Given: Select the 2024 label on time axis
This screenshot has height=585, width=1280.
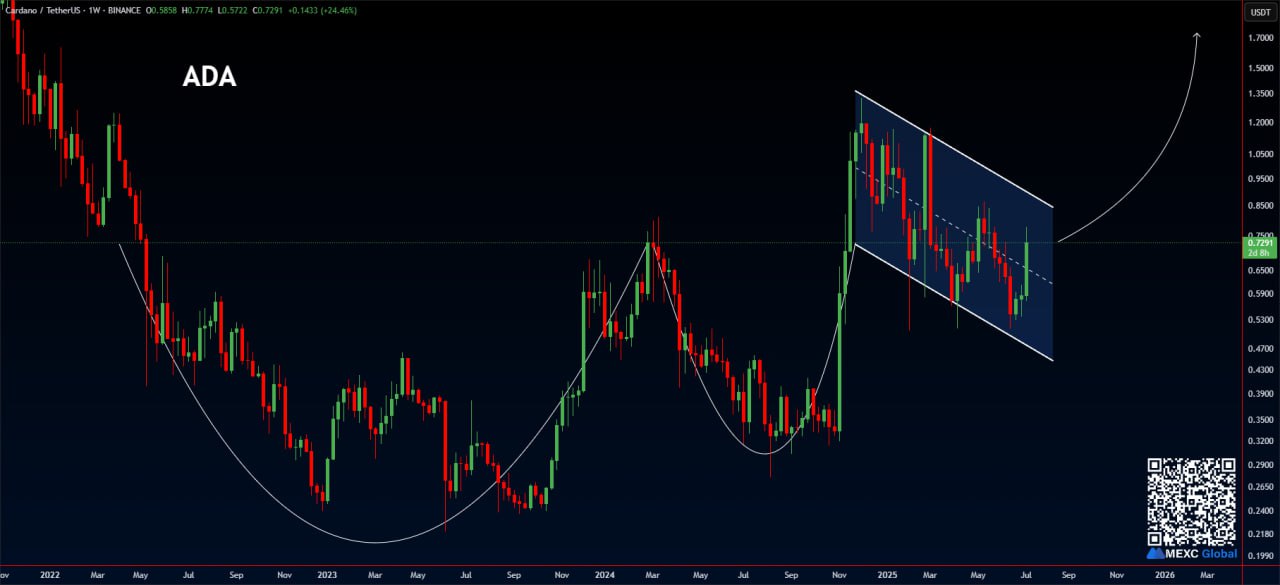Looking at the screenshot, I should pos(603,576).
